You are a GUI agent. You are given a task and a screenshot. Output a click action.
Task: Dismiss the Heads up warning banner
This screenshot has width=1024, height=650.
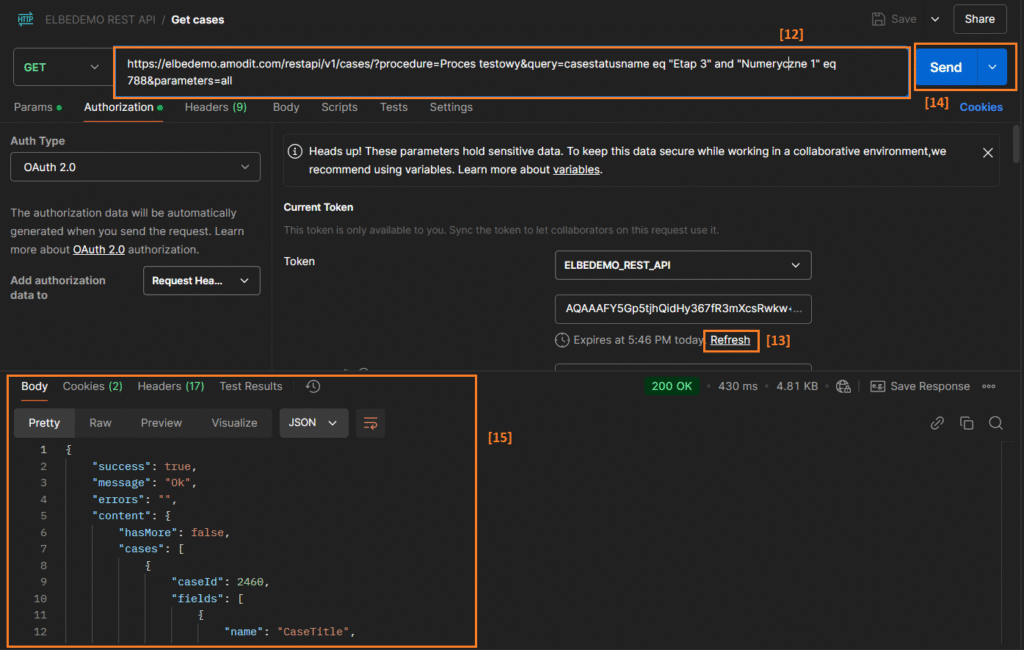[x=987, y=152]
